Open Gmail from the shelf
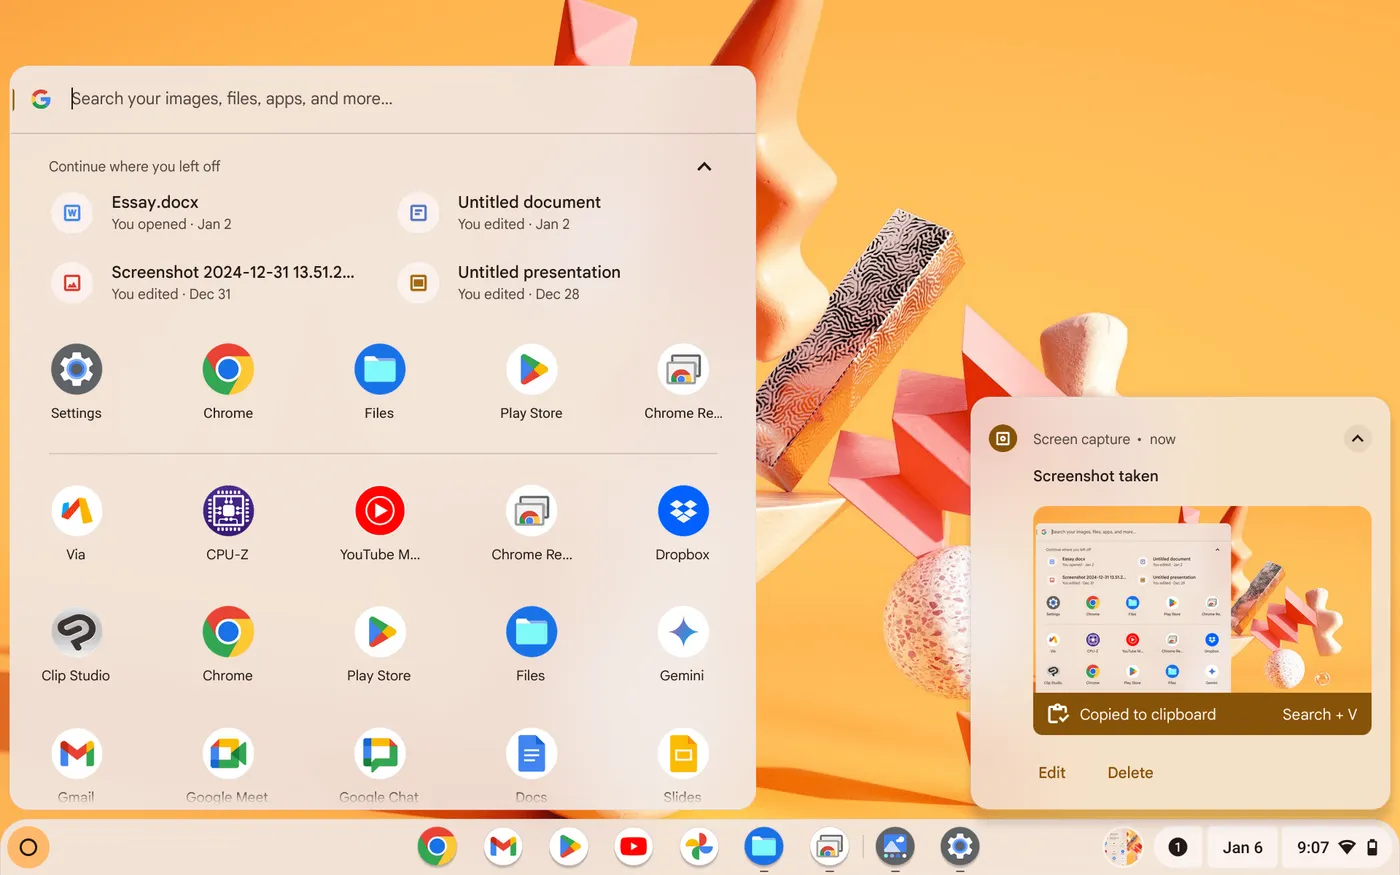1400x875 pixels. pyautogui.click(x=503, y=847)
